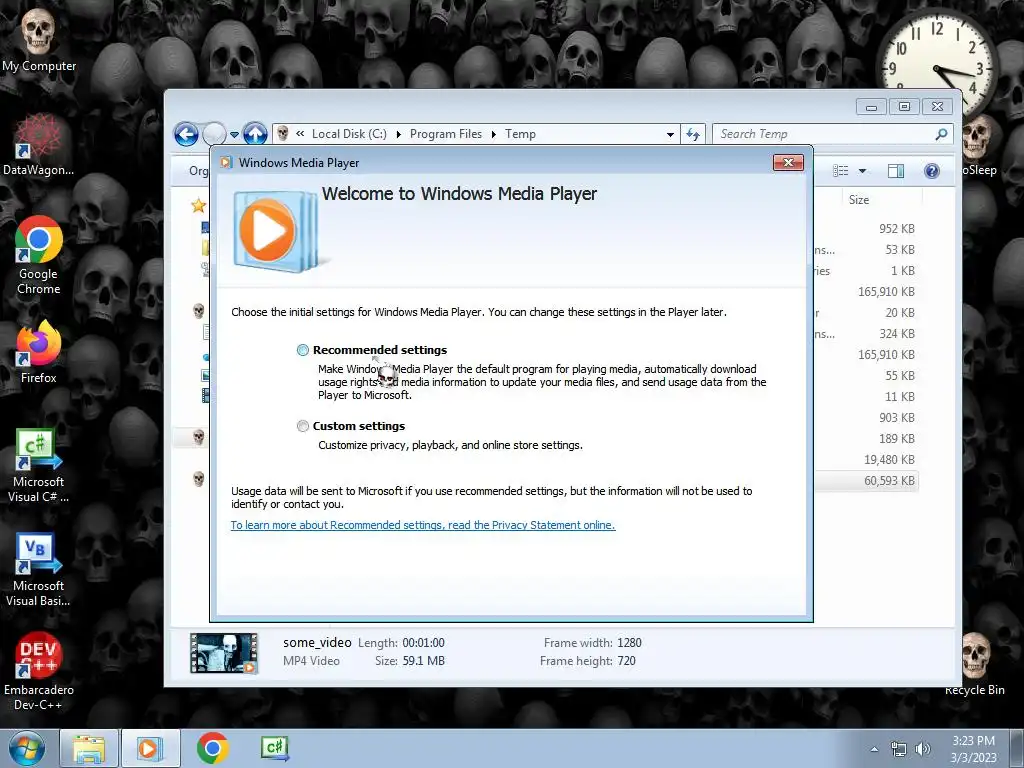Viewport: 1024px width, 768px height.
Task: Expand the address bar history dropdown
Action: click(670, 135)
